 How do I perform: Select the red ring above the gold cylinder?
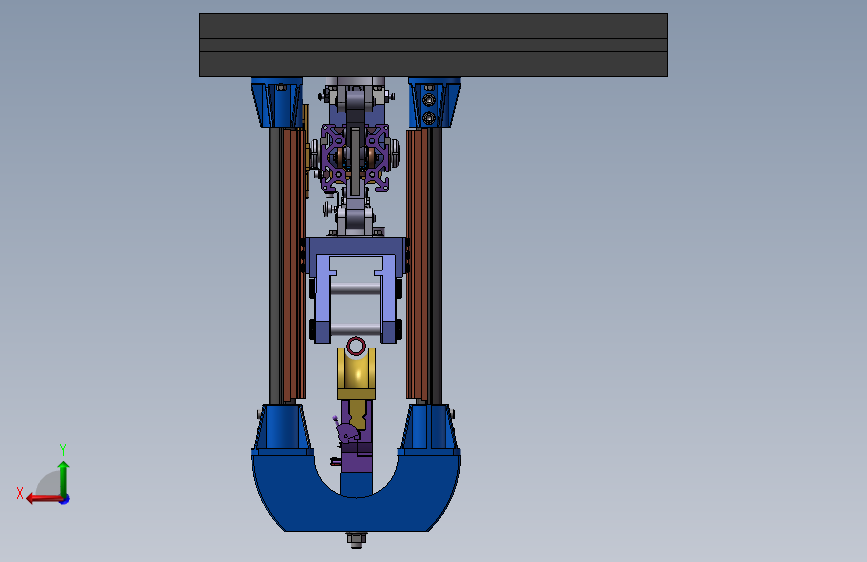[x=356, y=347]
